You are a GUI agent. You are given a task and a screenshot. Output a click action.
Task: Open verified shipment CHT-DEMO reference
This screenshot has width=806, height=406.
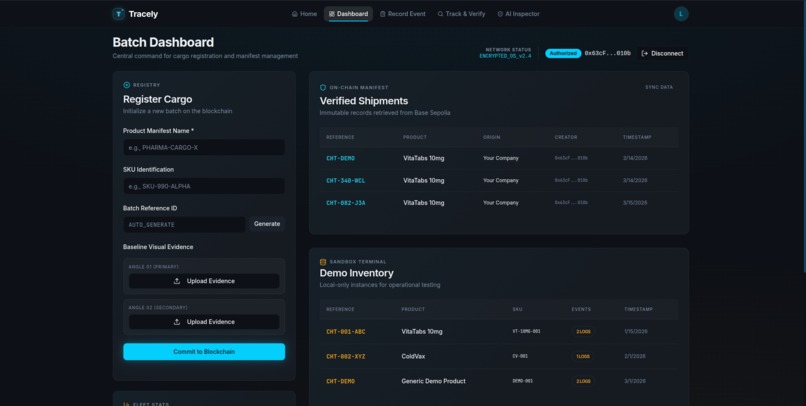(x=340, y=158)
